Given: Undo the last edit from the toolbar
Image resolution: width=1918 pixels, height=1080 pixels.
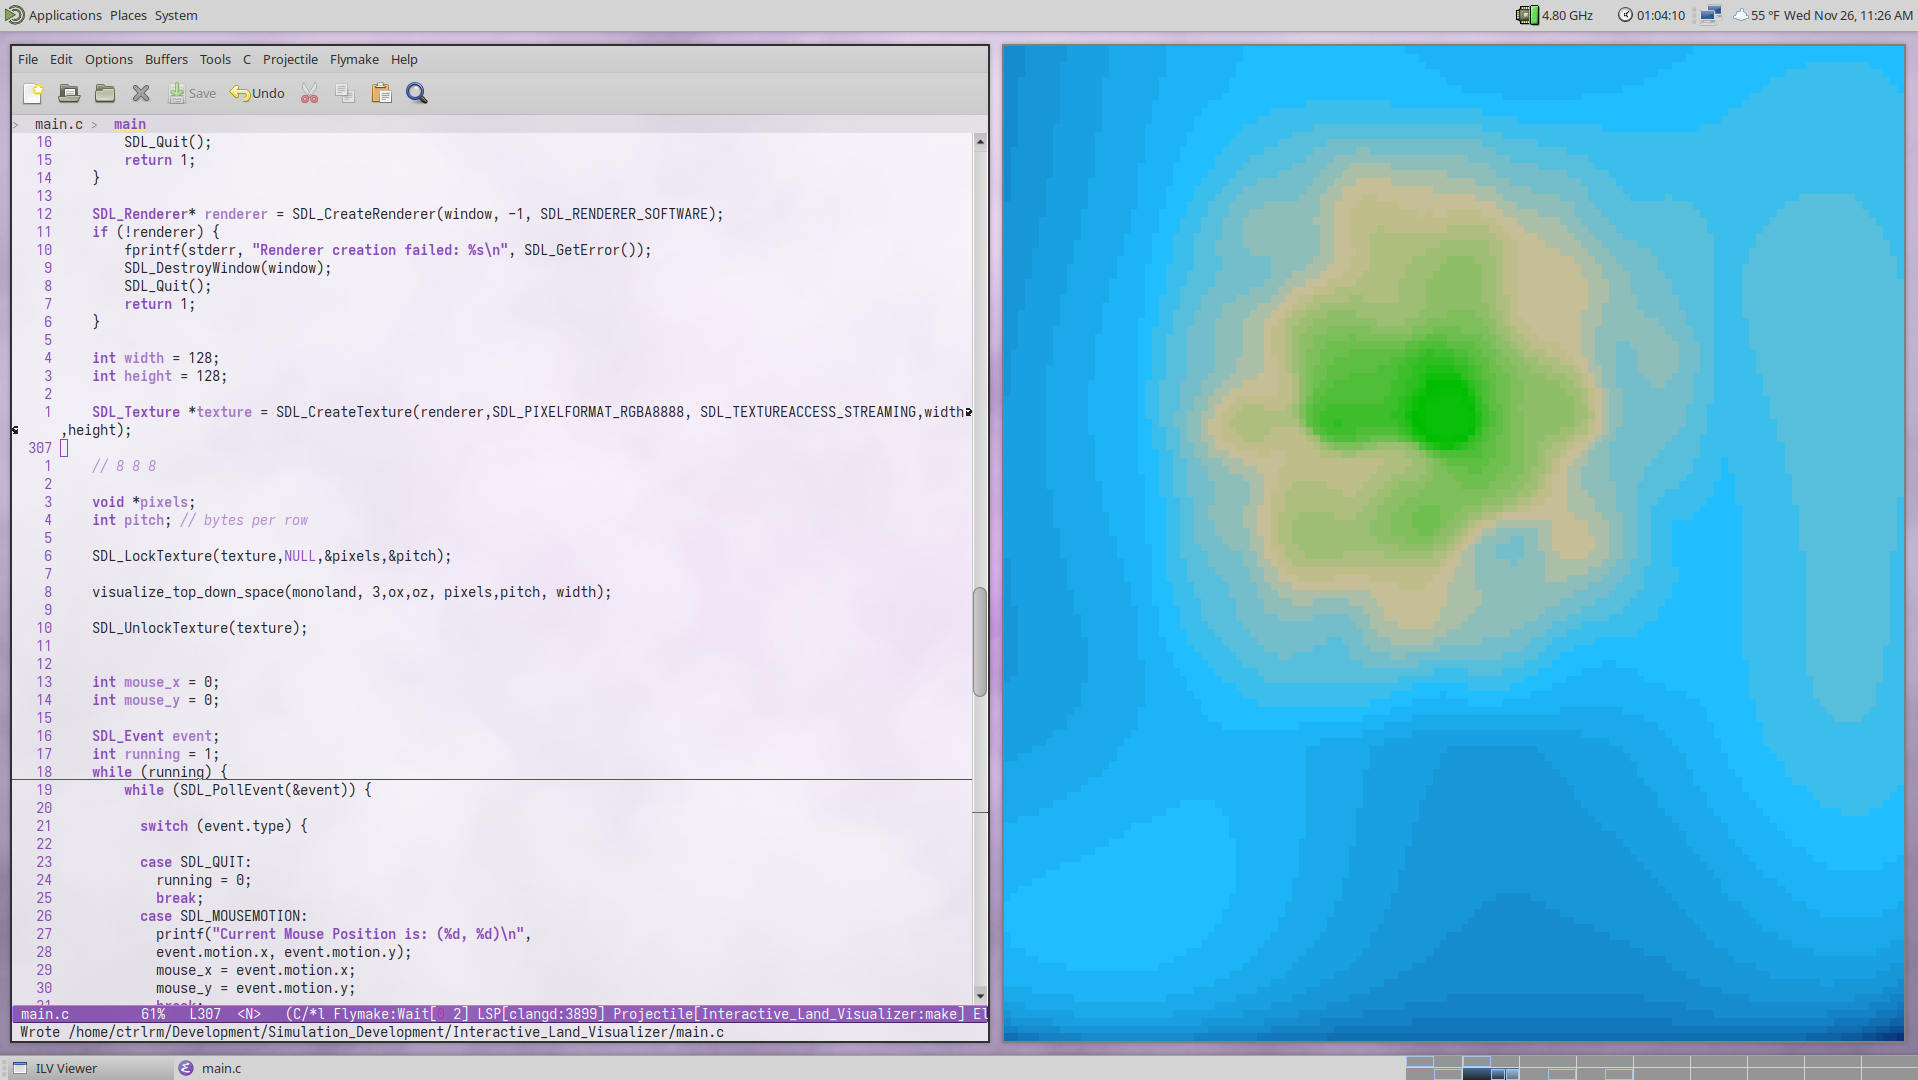Looking at the screenshot, I should pyautogui.click(x=258, y=93).
